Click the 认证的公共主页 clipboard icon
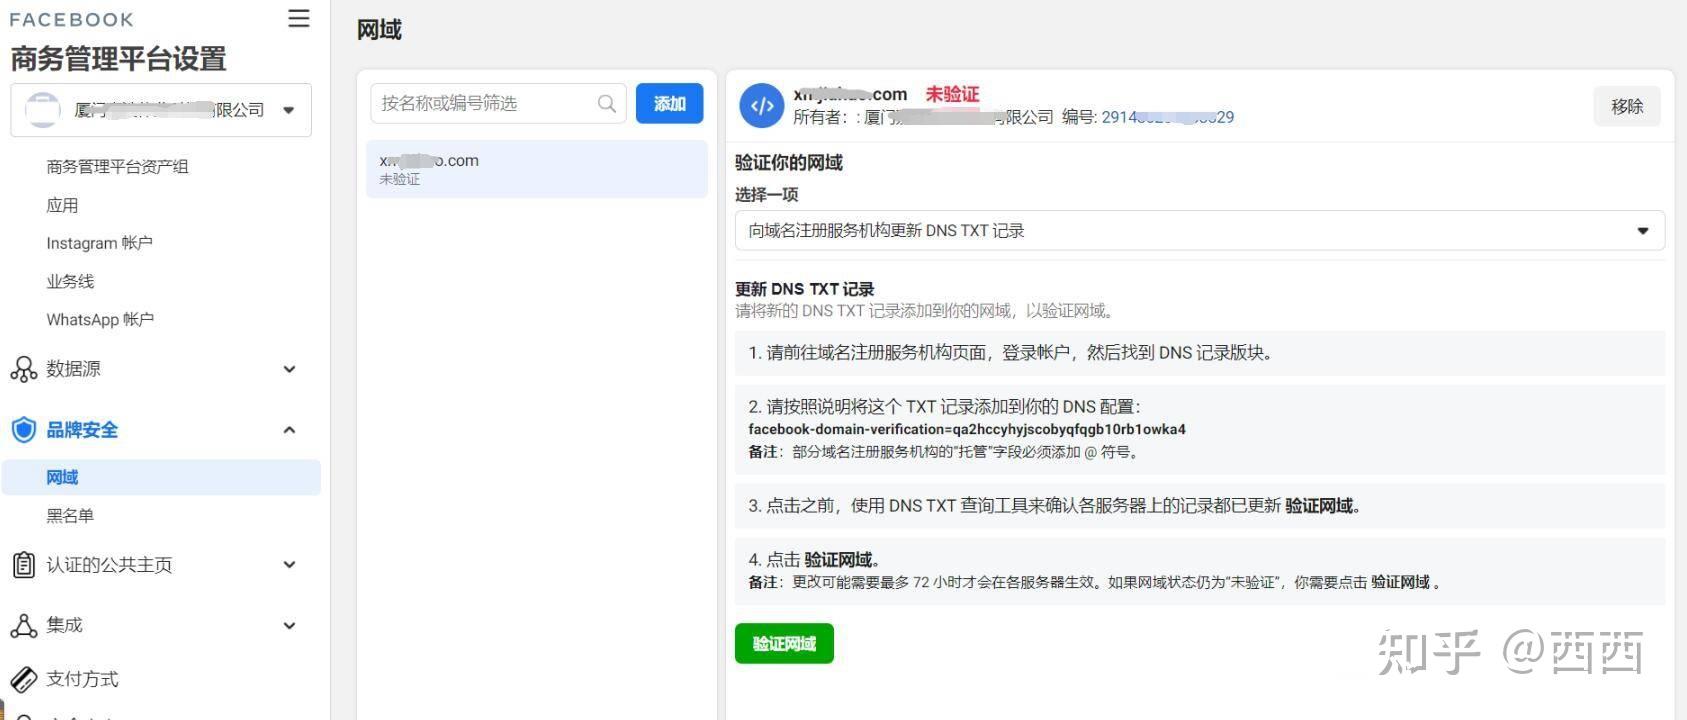The width and height of the screenshot is (1687, 720). pyautogui.click(x=24, y=565)
